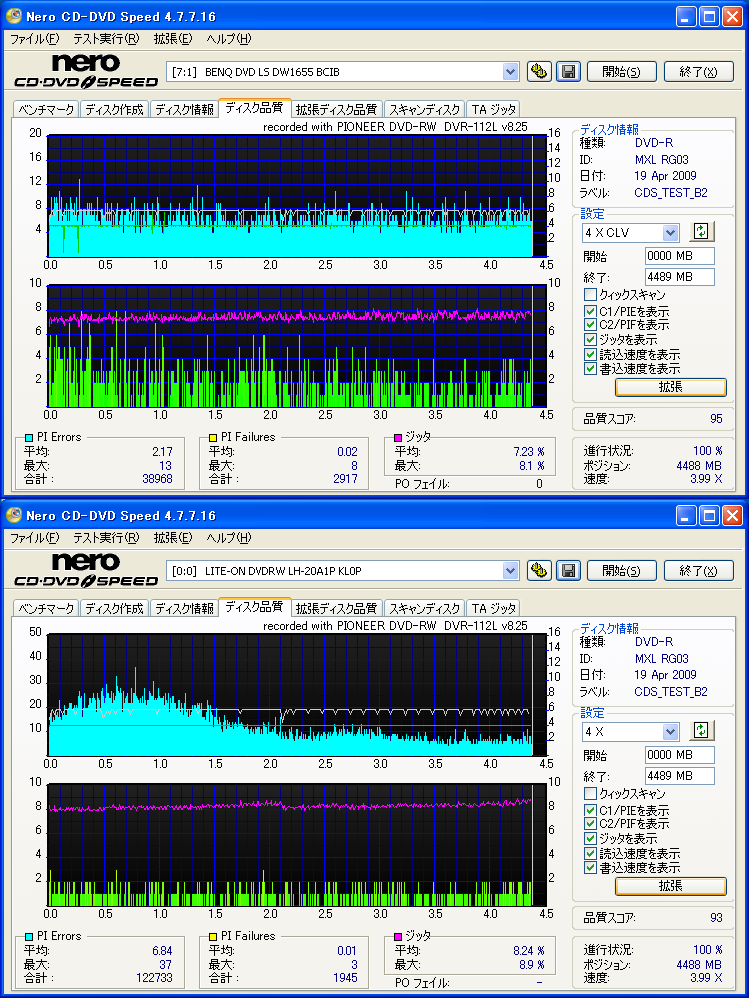Open 拡張(E) menu in LITE-ON window

(172, 538)
